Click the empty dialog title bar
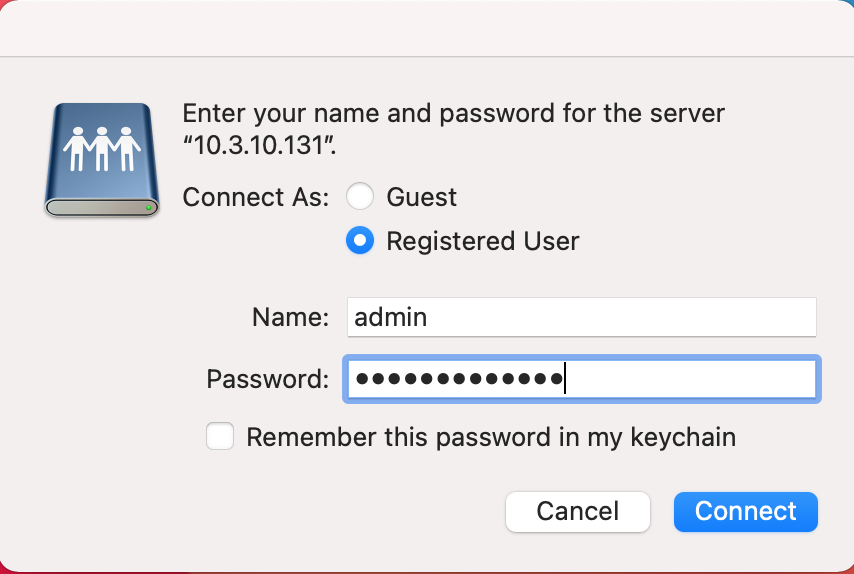 [427, 28]
